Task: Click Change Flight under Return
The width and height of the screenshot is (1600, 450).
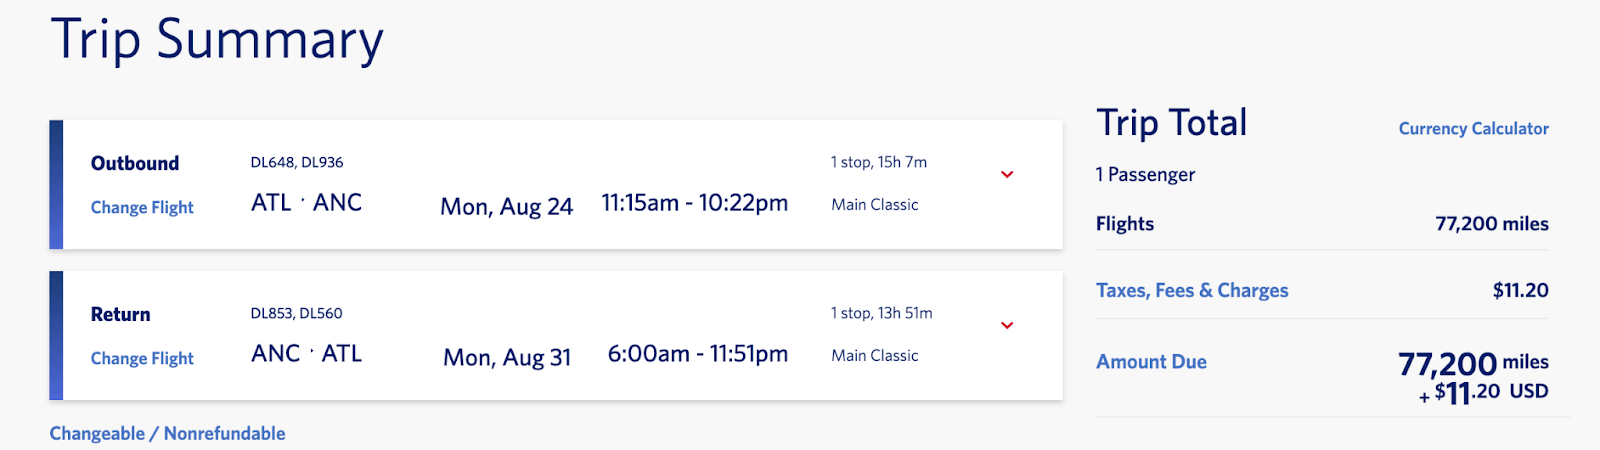Action: [142, 359]
